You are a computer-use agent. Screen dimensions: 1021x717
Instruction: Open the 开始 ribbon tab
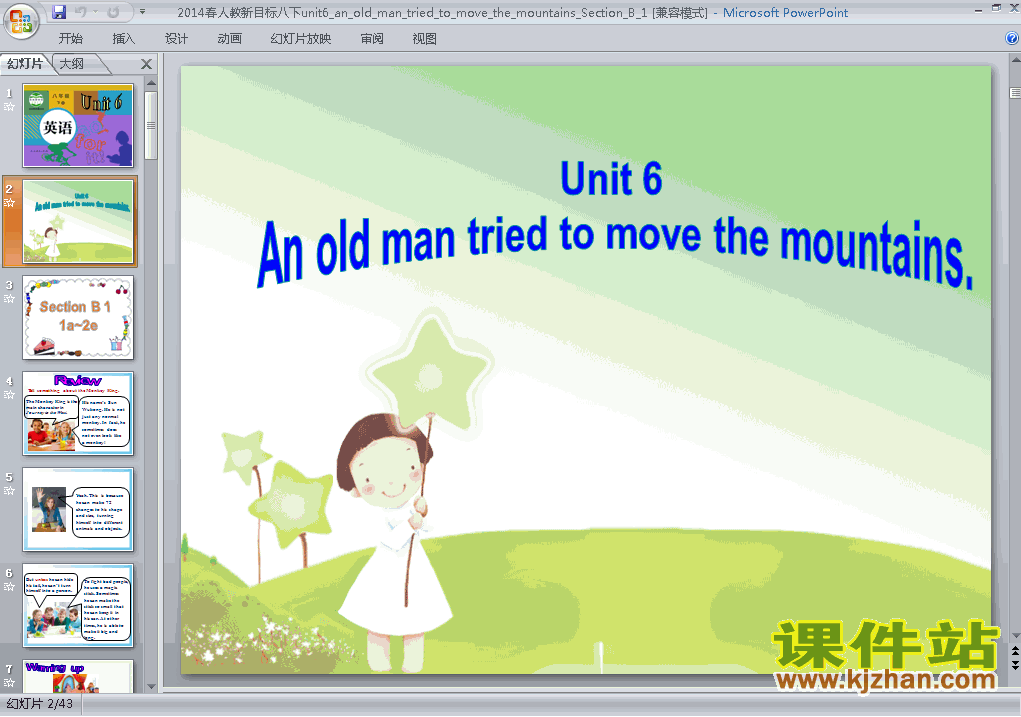70,38
